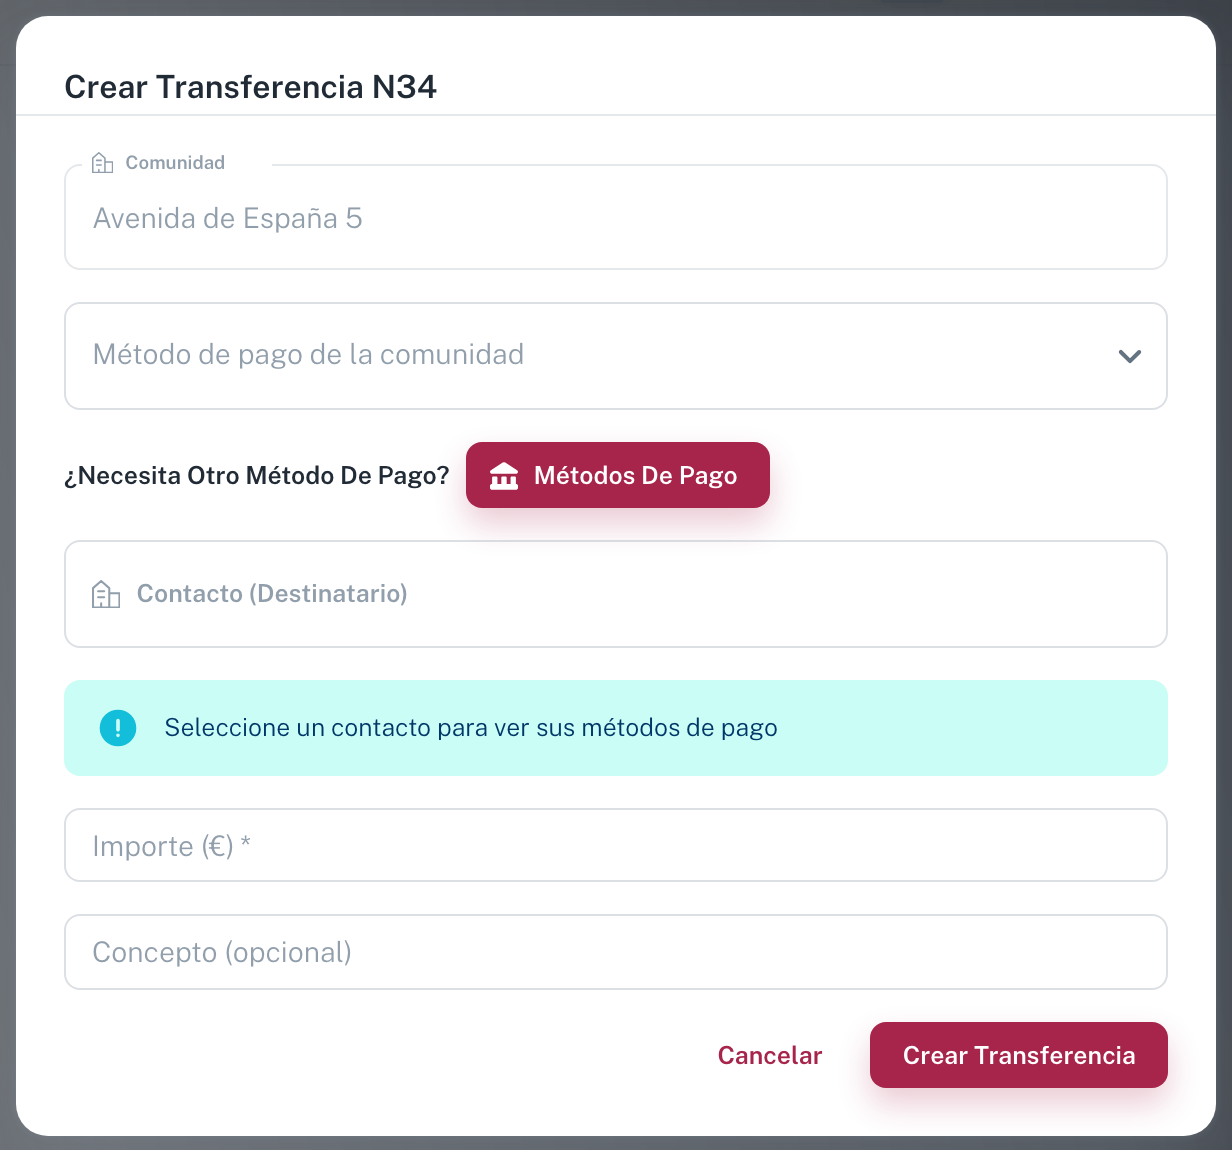
Task: Focus the Concepto (opcional) input field
Action: (x=616, y=952)
